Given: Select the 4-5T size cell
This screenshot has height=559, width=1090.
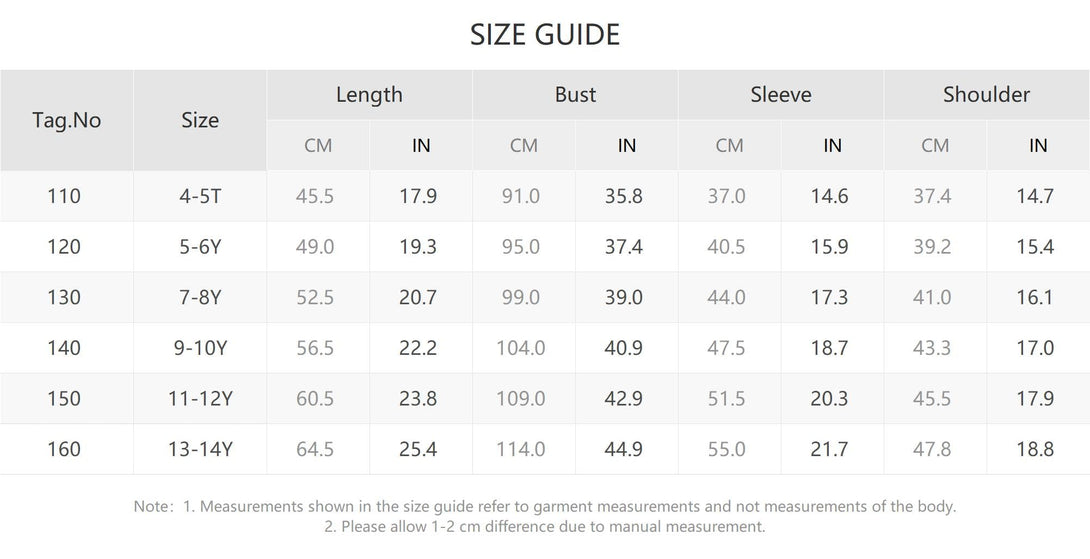Looking at the screenshot, I should point(200,196).
